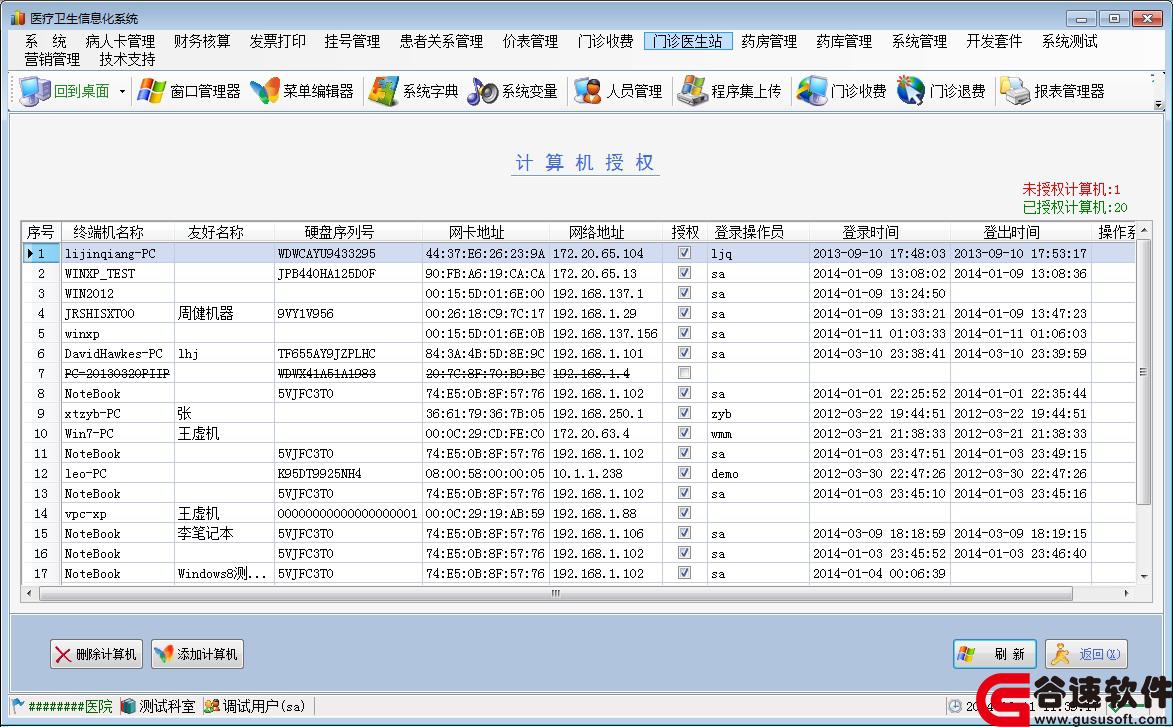Click 添加计算机 button

pos(197,654)
